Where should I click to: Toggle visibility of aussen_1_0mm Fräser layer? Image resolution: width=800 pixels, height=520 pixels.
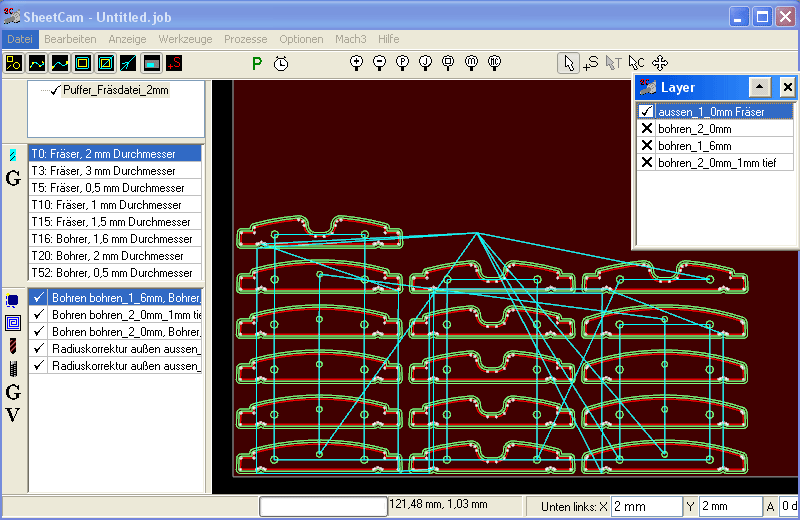coord(646,112)
